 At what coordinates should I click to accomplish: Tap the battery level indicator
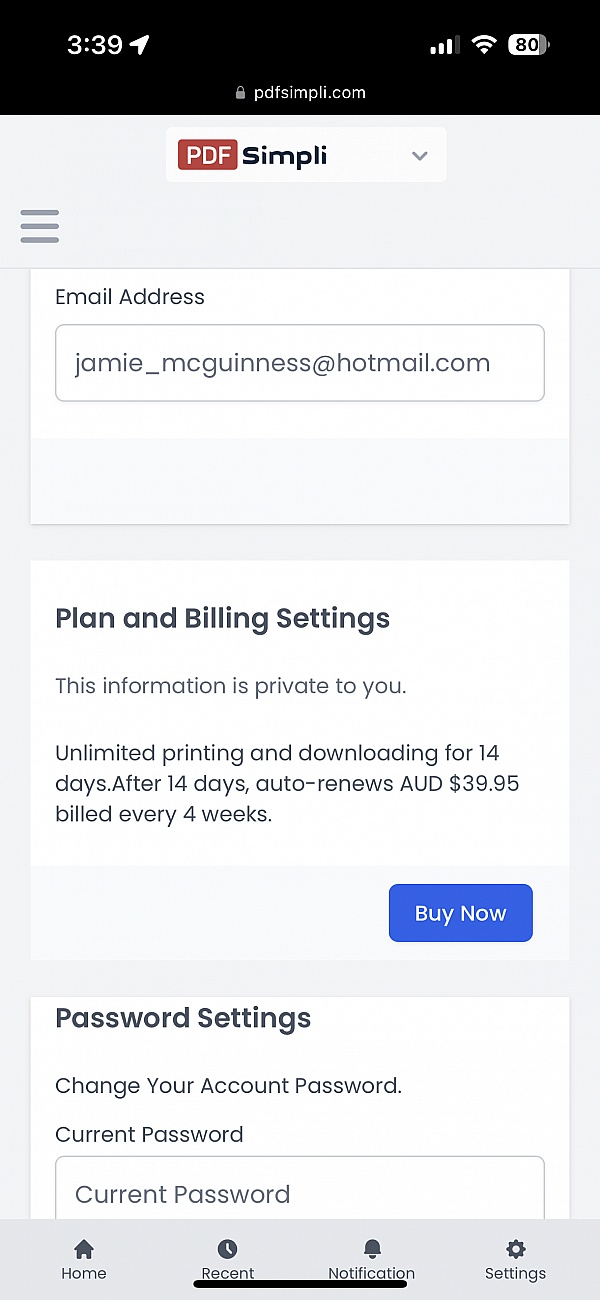tap(528, 45)
